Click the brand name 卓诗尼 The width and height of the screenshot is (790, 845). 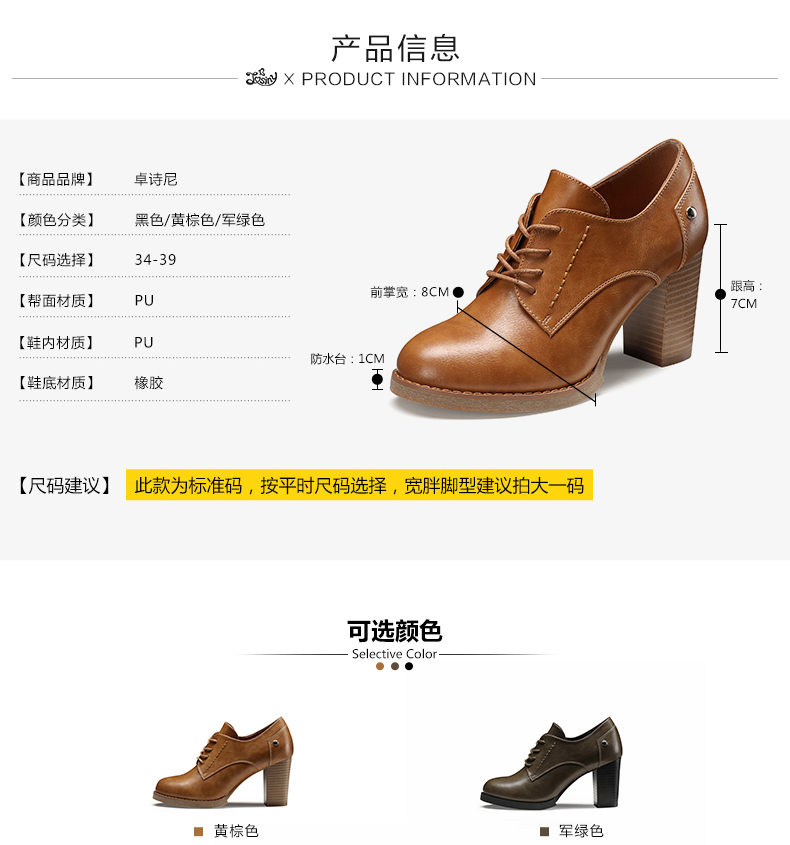click(x=156, y=179)
